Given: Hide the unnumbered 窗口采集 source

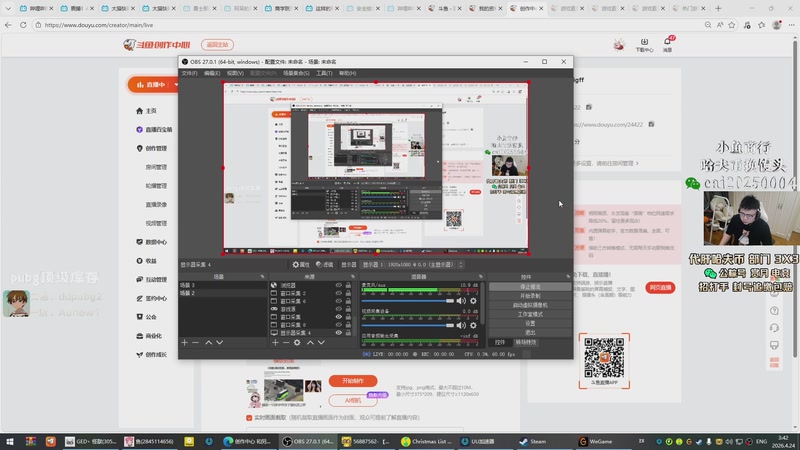Looking at the screenshot, I should 338,317.
